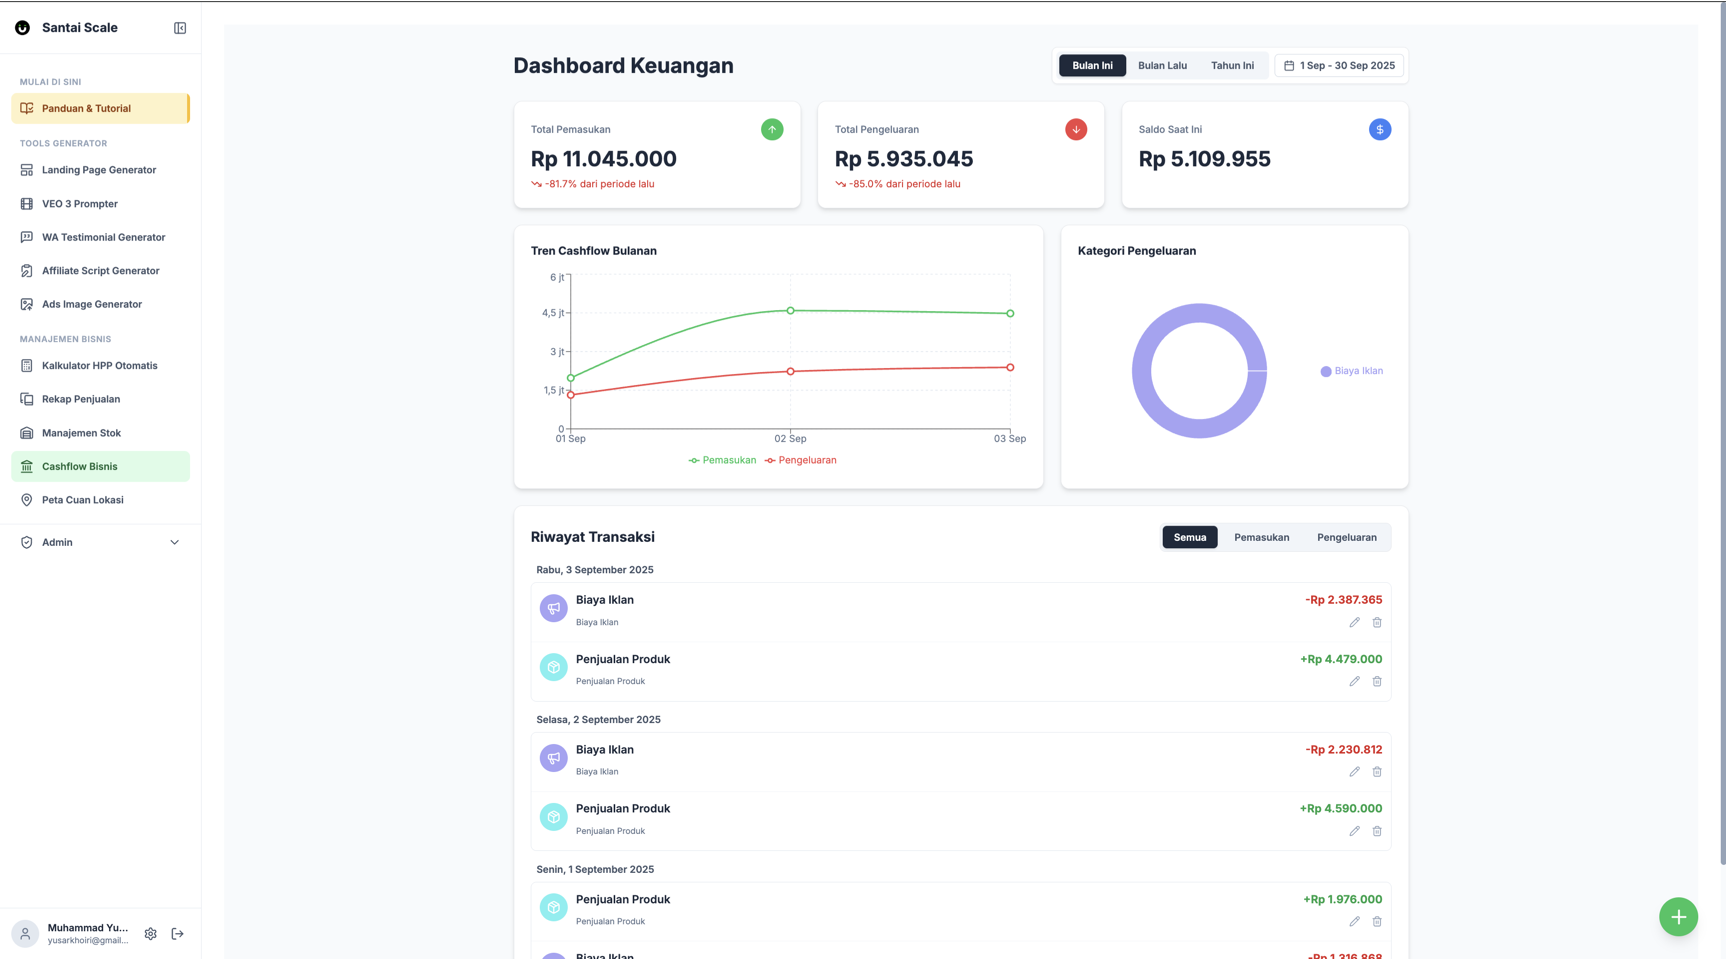Toggle Pemasukan series in chart legend

pyautogui.click(x=722, y=460)
